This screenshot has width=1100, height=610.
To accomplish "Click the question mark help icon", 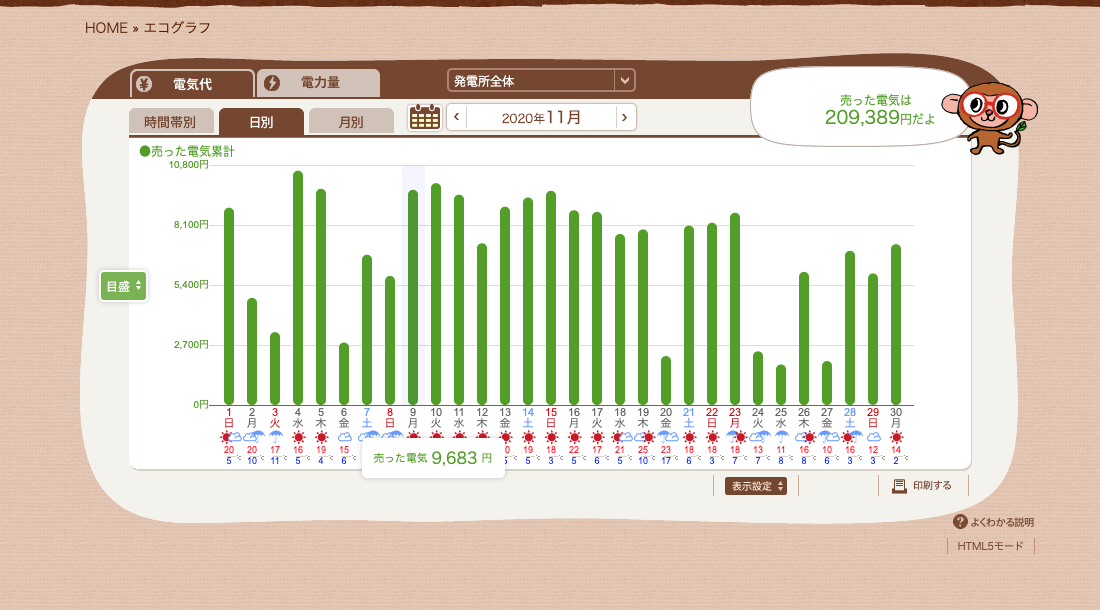I will [x=960, y=522].
